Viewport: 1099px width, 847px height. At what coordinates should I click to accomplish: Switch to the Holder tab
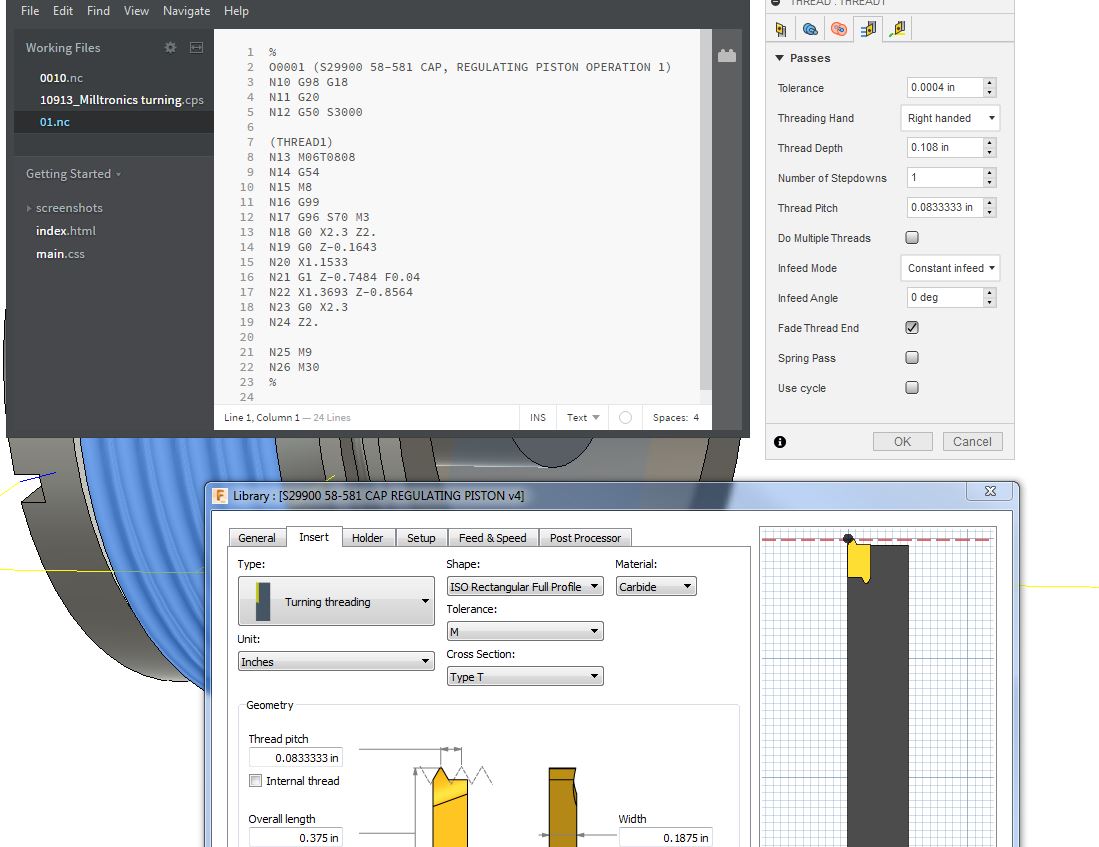pyautogui.click(x=367, y=538)
